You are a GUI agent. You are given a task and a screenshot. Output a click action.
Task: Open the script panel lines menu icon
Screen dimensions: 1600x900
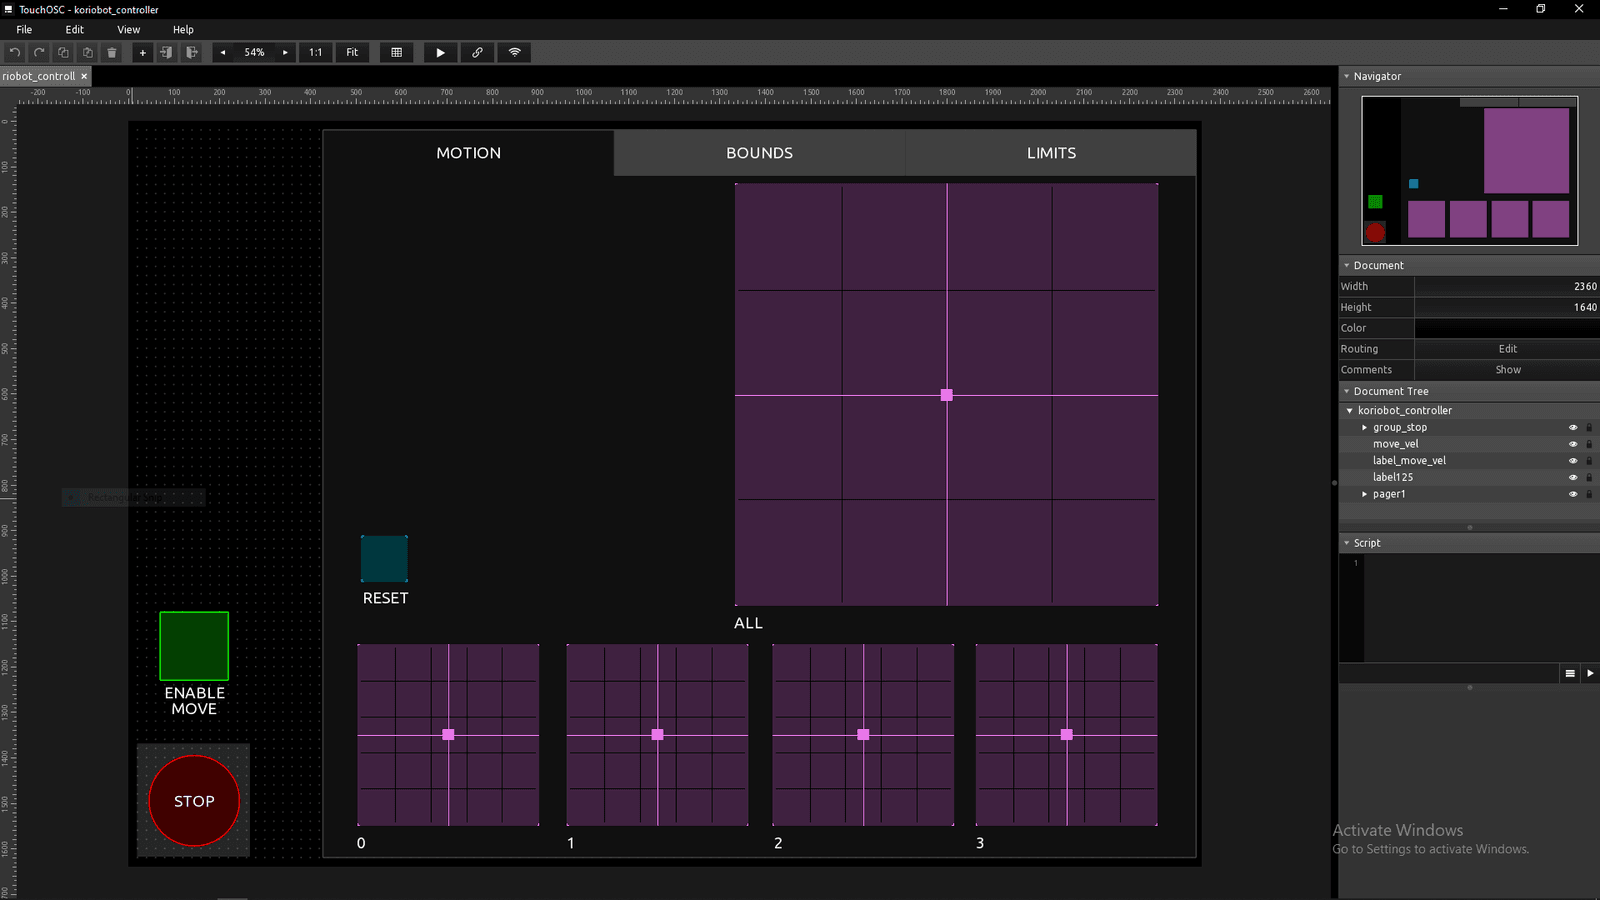(x=1570, y=673)
